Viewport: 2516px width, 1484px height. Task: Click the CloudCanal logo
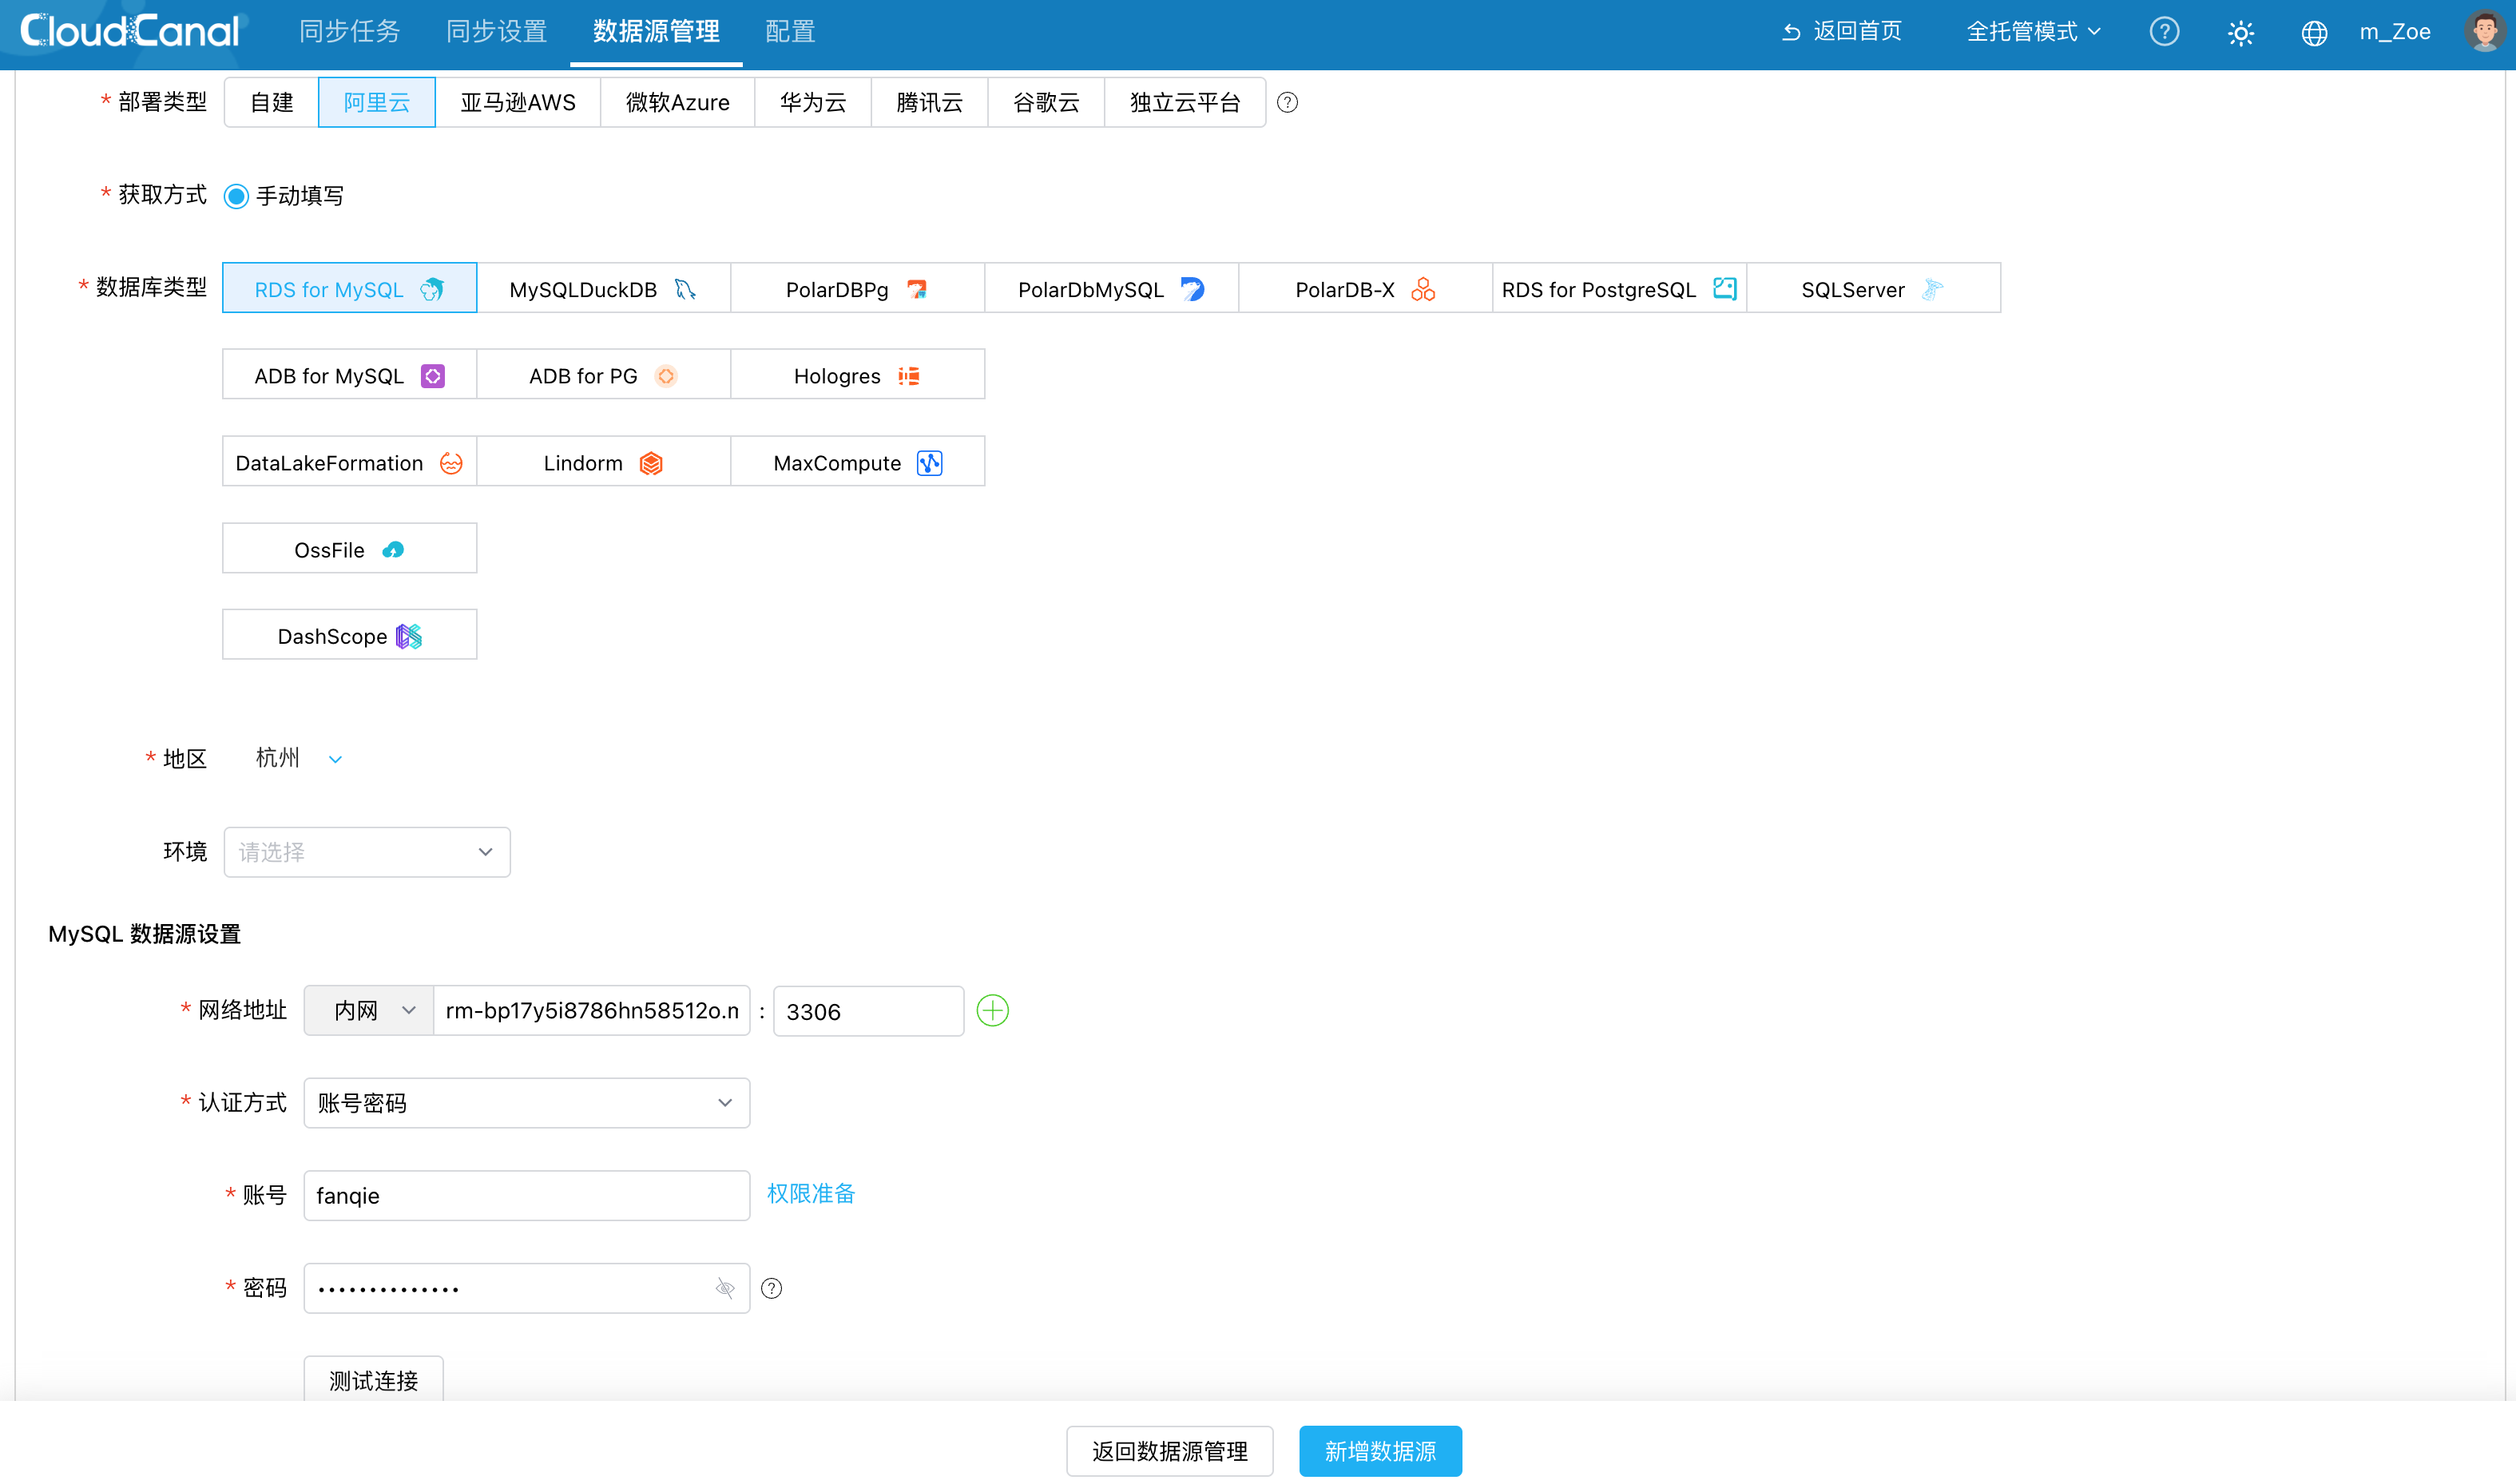[130, 31]
